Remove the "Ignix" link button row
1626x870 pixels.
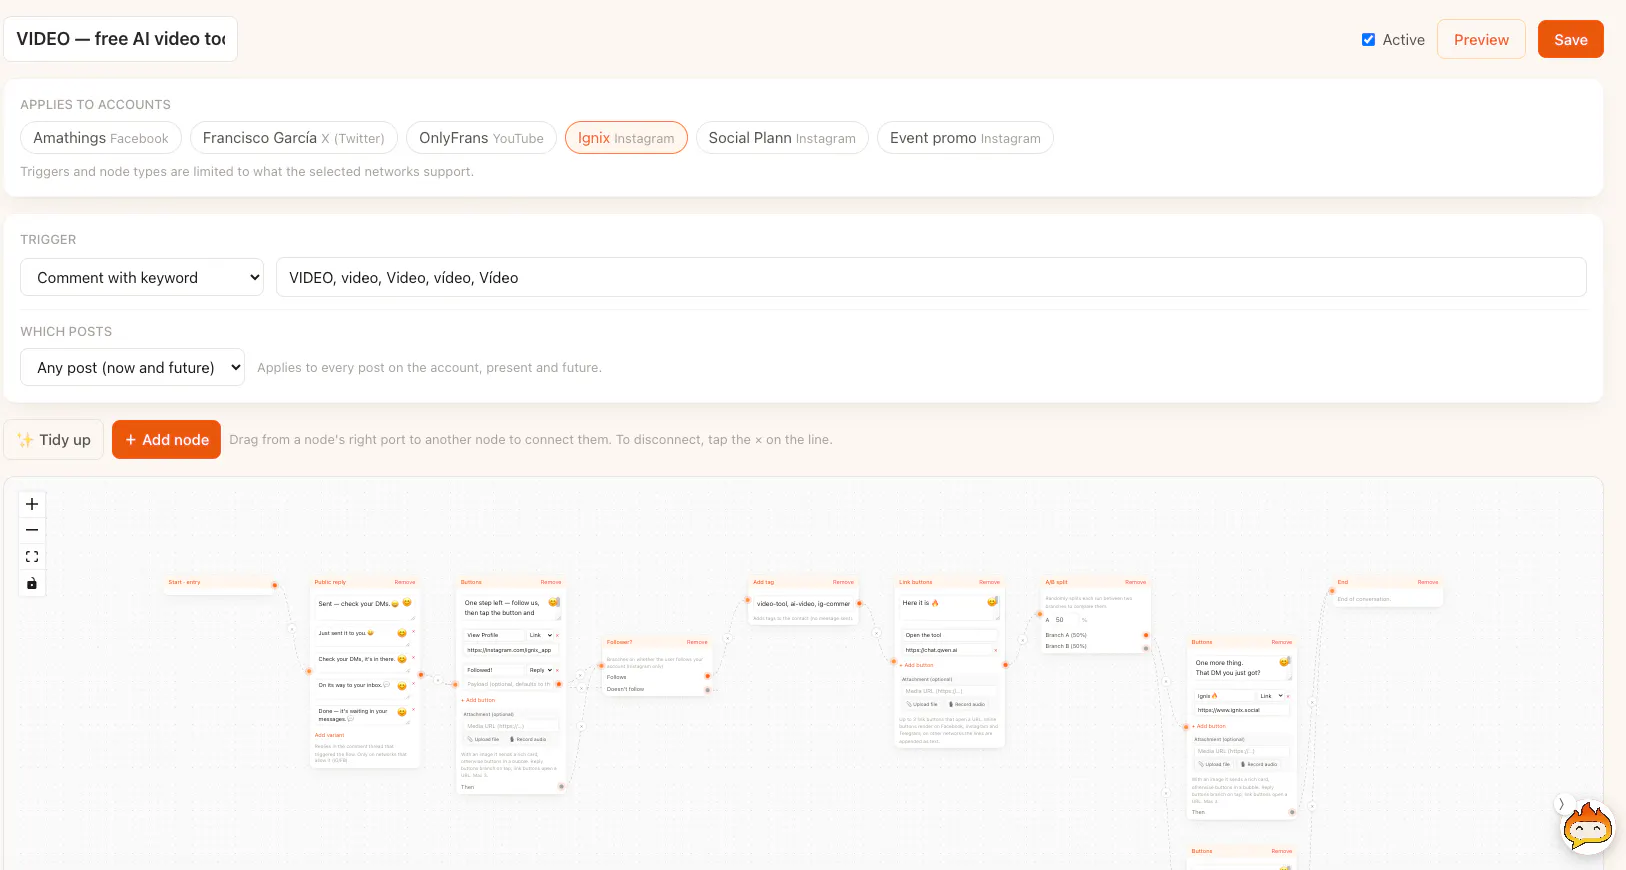(x=1288, y=696)
